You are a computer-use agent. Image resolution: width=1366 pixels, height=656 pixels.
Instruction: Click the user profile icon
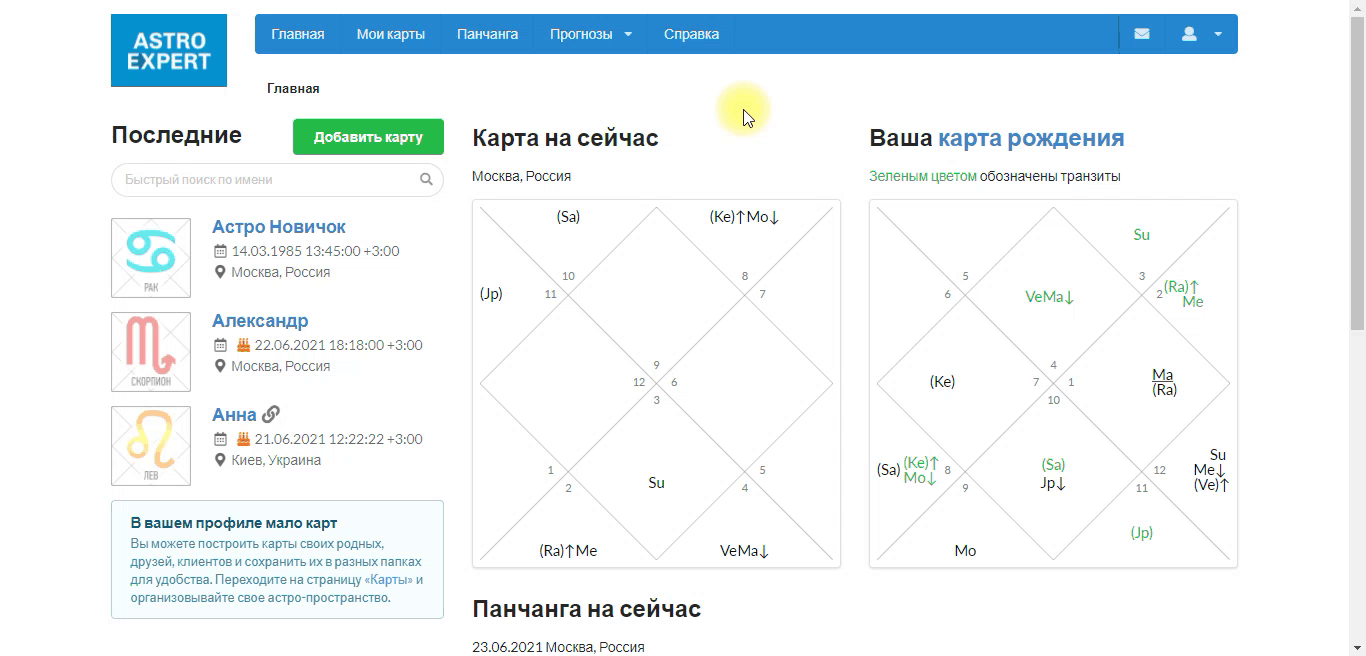(x=1189, y=34)
